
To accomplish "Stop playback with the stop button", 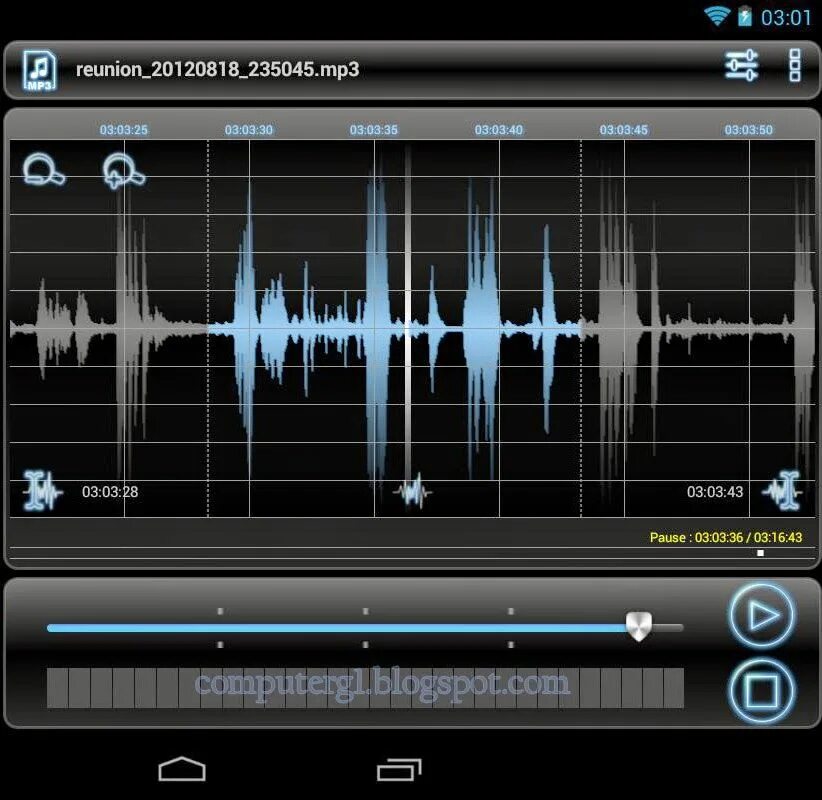I will [762, 691].
